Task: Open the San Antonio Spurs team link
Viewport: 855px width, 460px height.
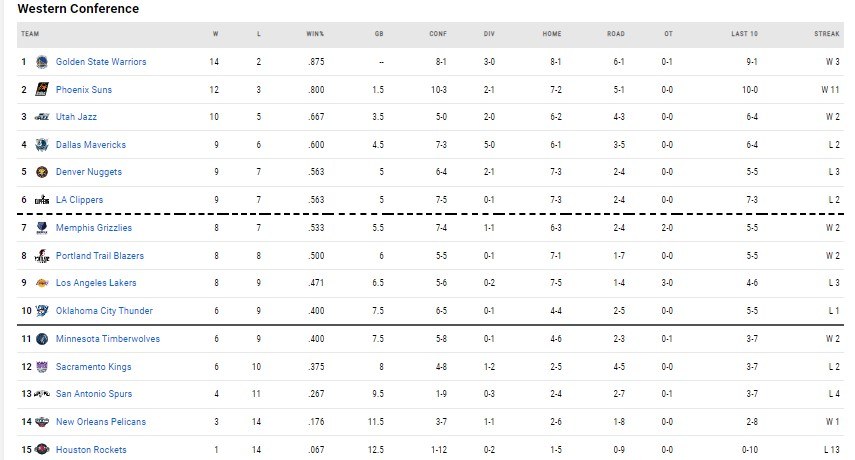Action: [94, 394]
